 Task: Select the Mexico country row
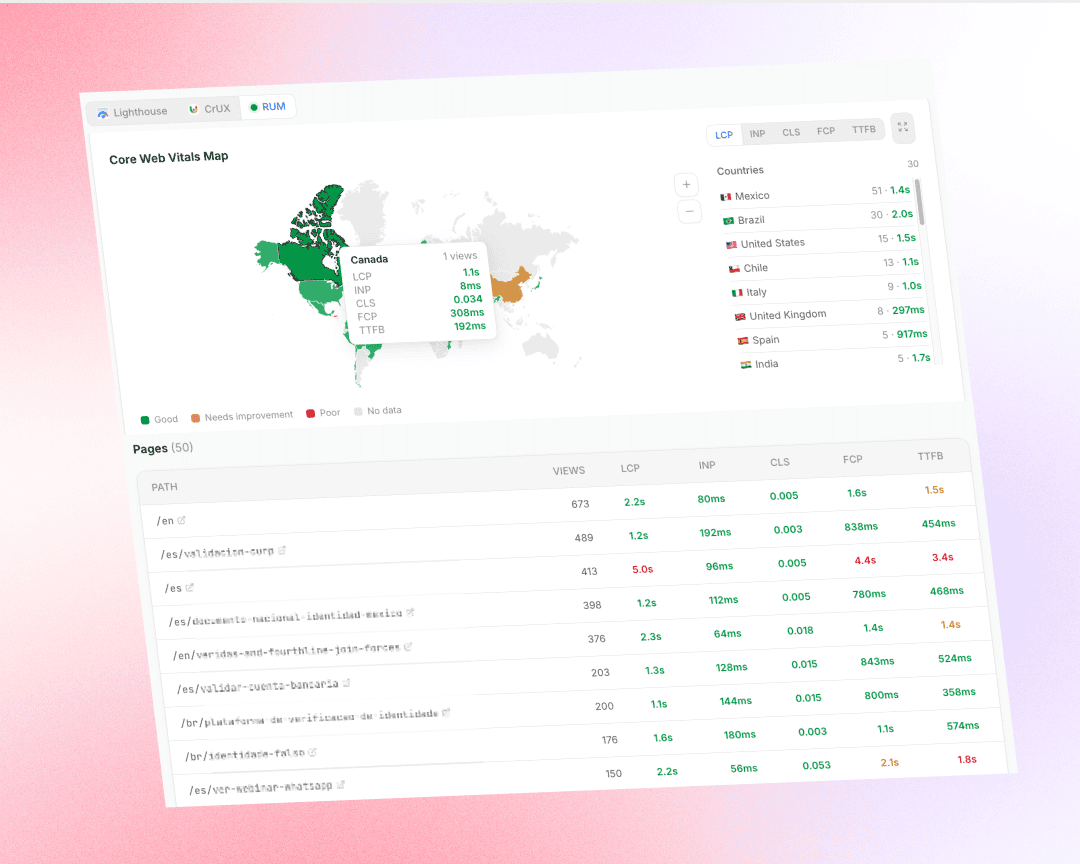point(817,193)
